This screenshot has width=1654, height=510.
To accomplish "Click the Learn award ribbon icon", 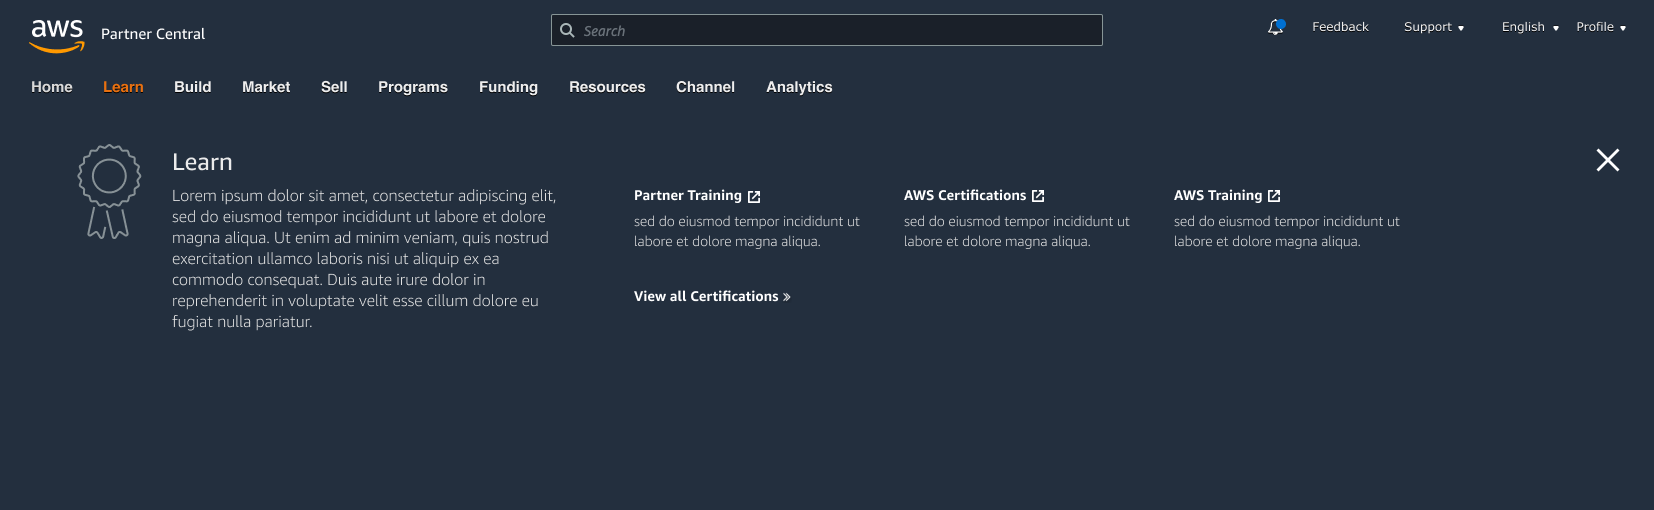I will click(x=109, y=192).
